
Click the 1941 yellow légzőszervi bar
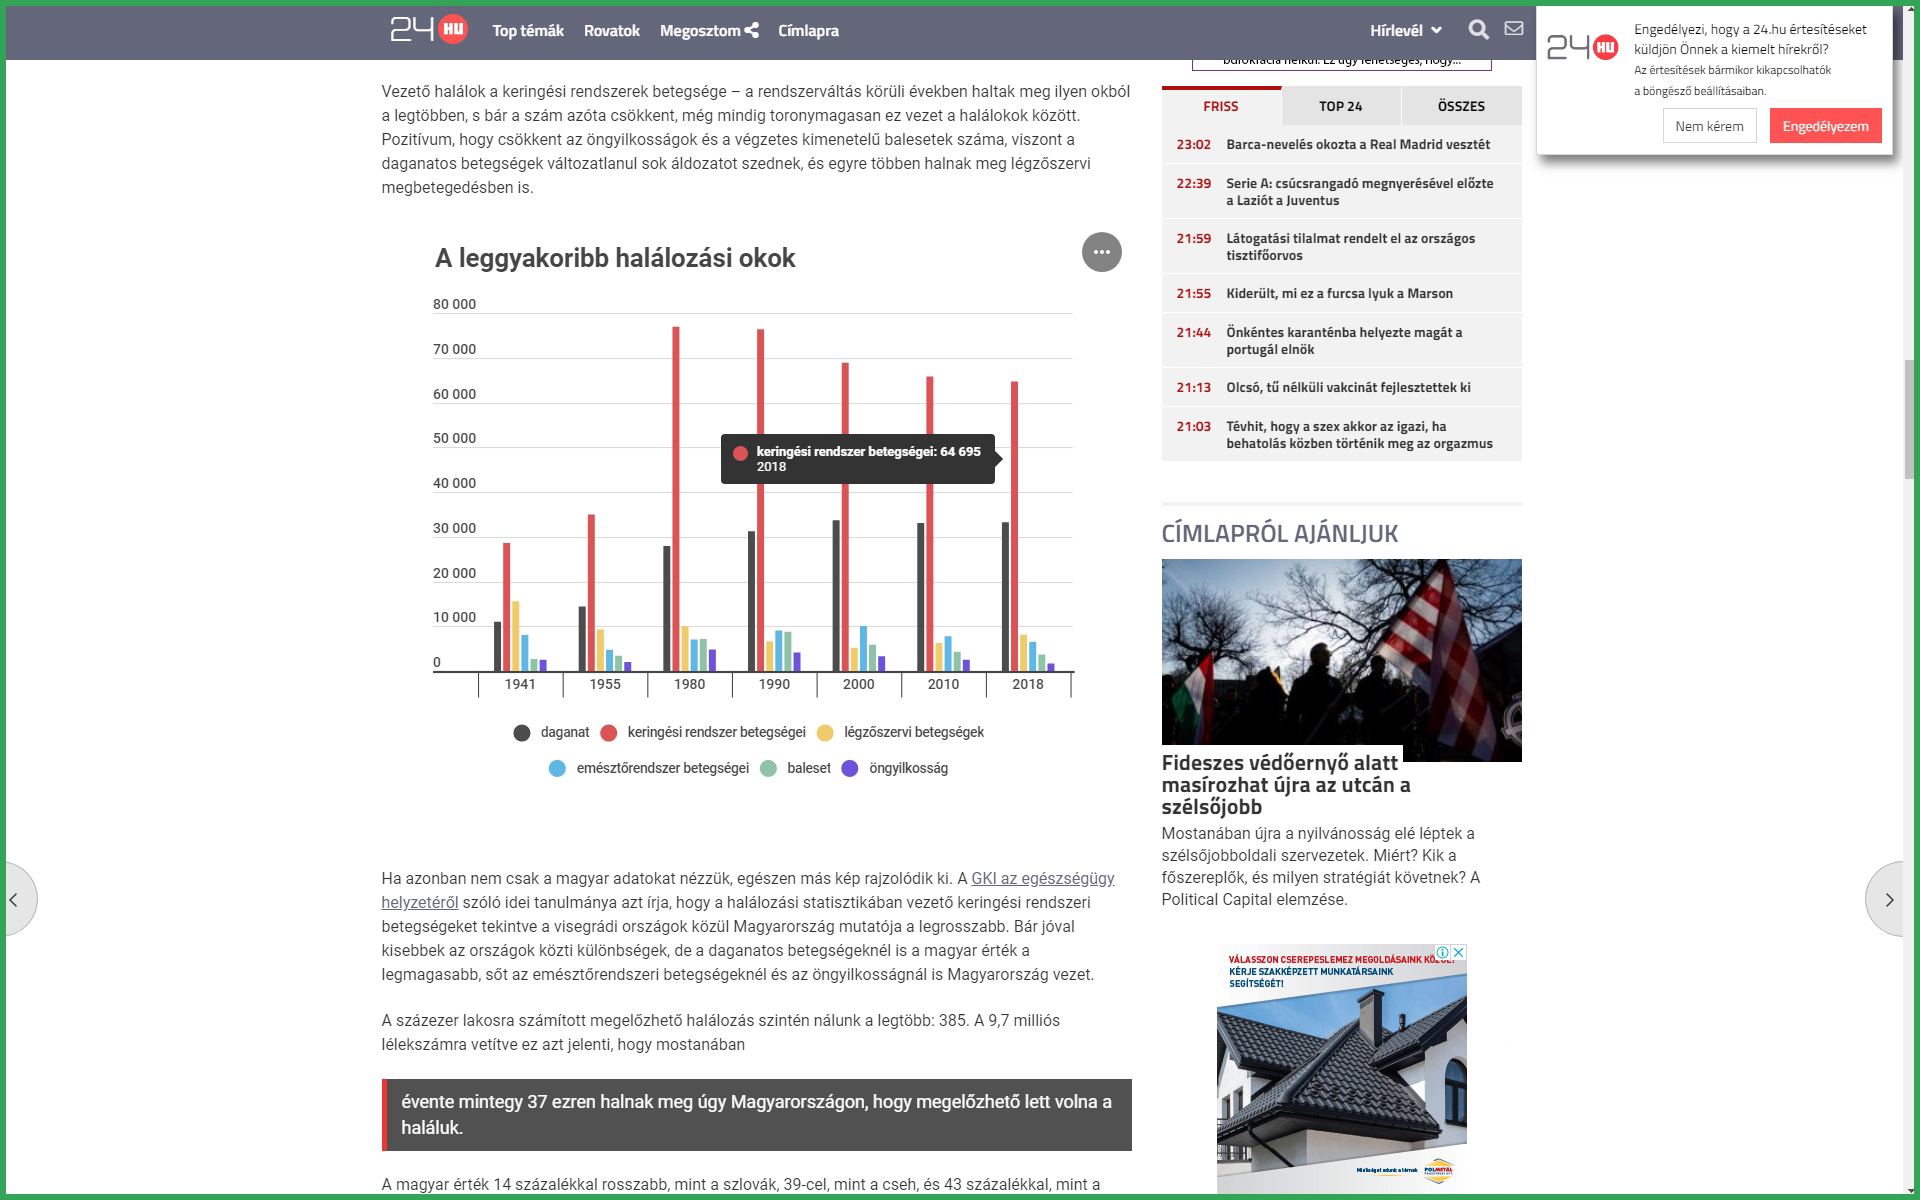point(515,636)
